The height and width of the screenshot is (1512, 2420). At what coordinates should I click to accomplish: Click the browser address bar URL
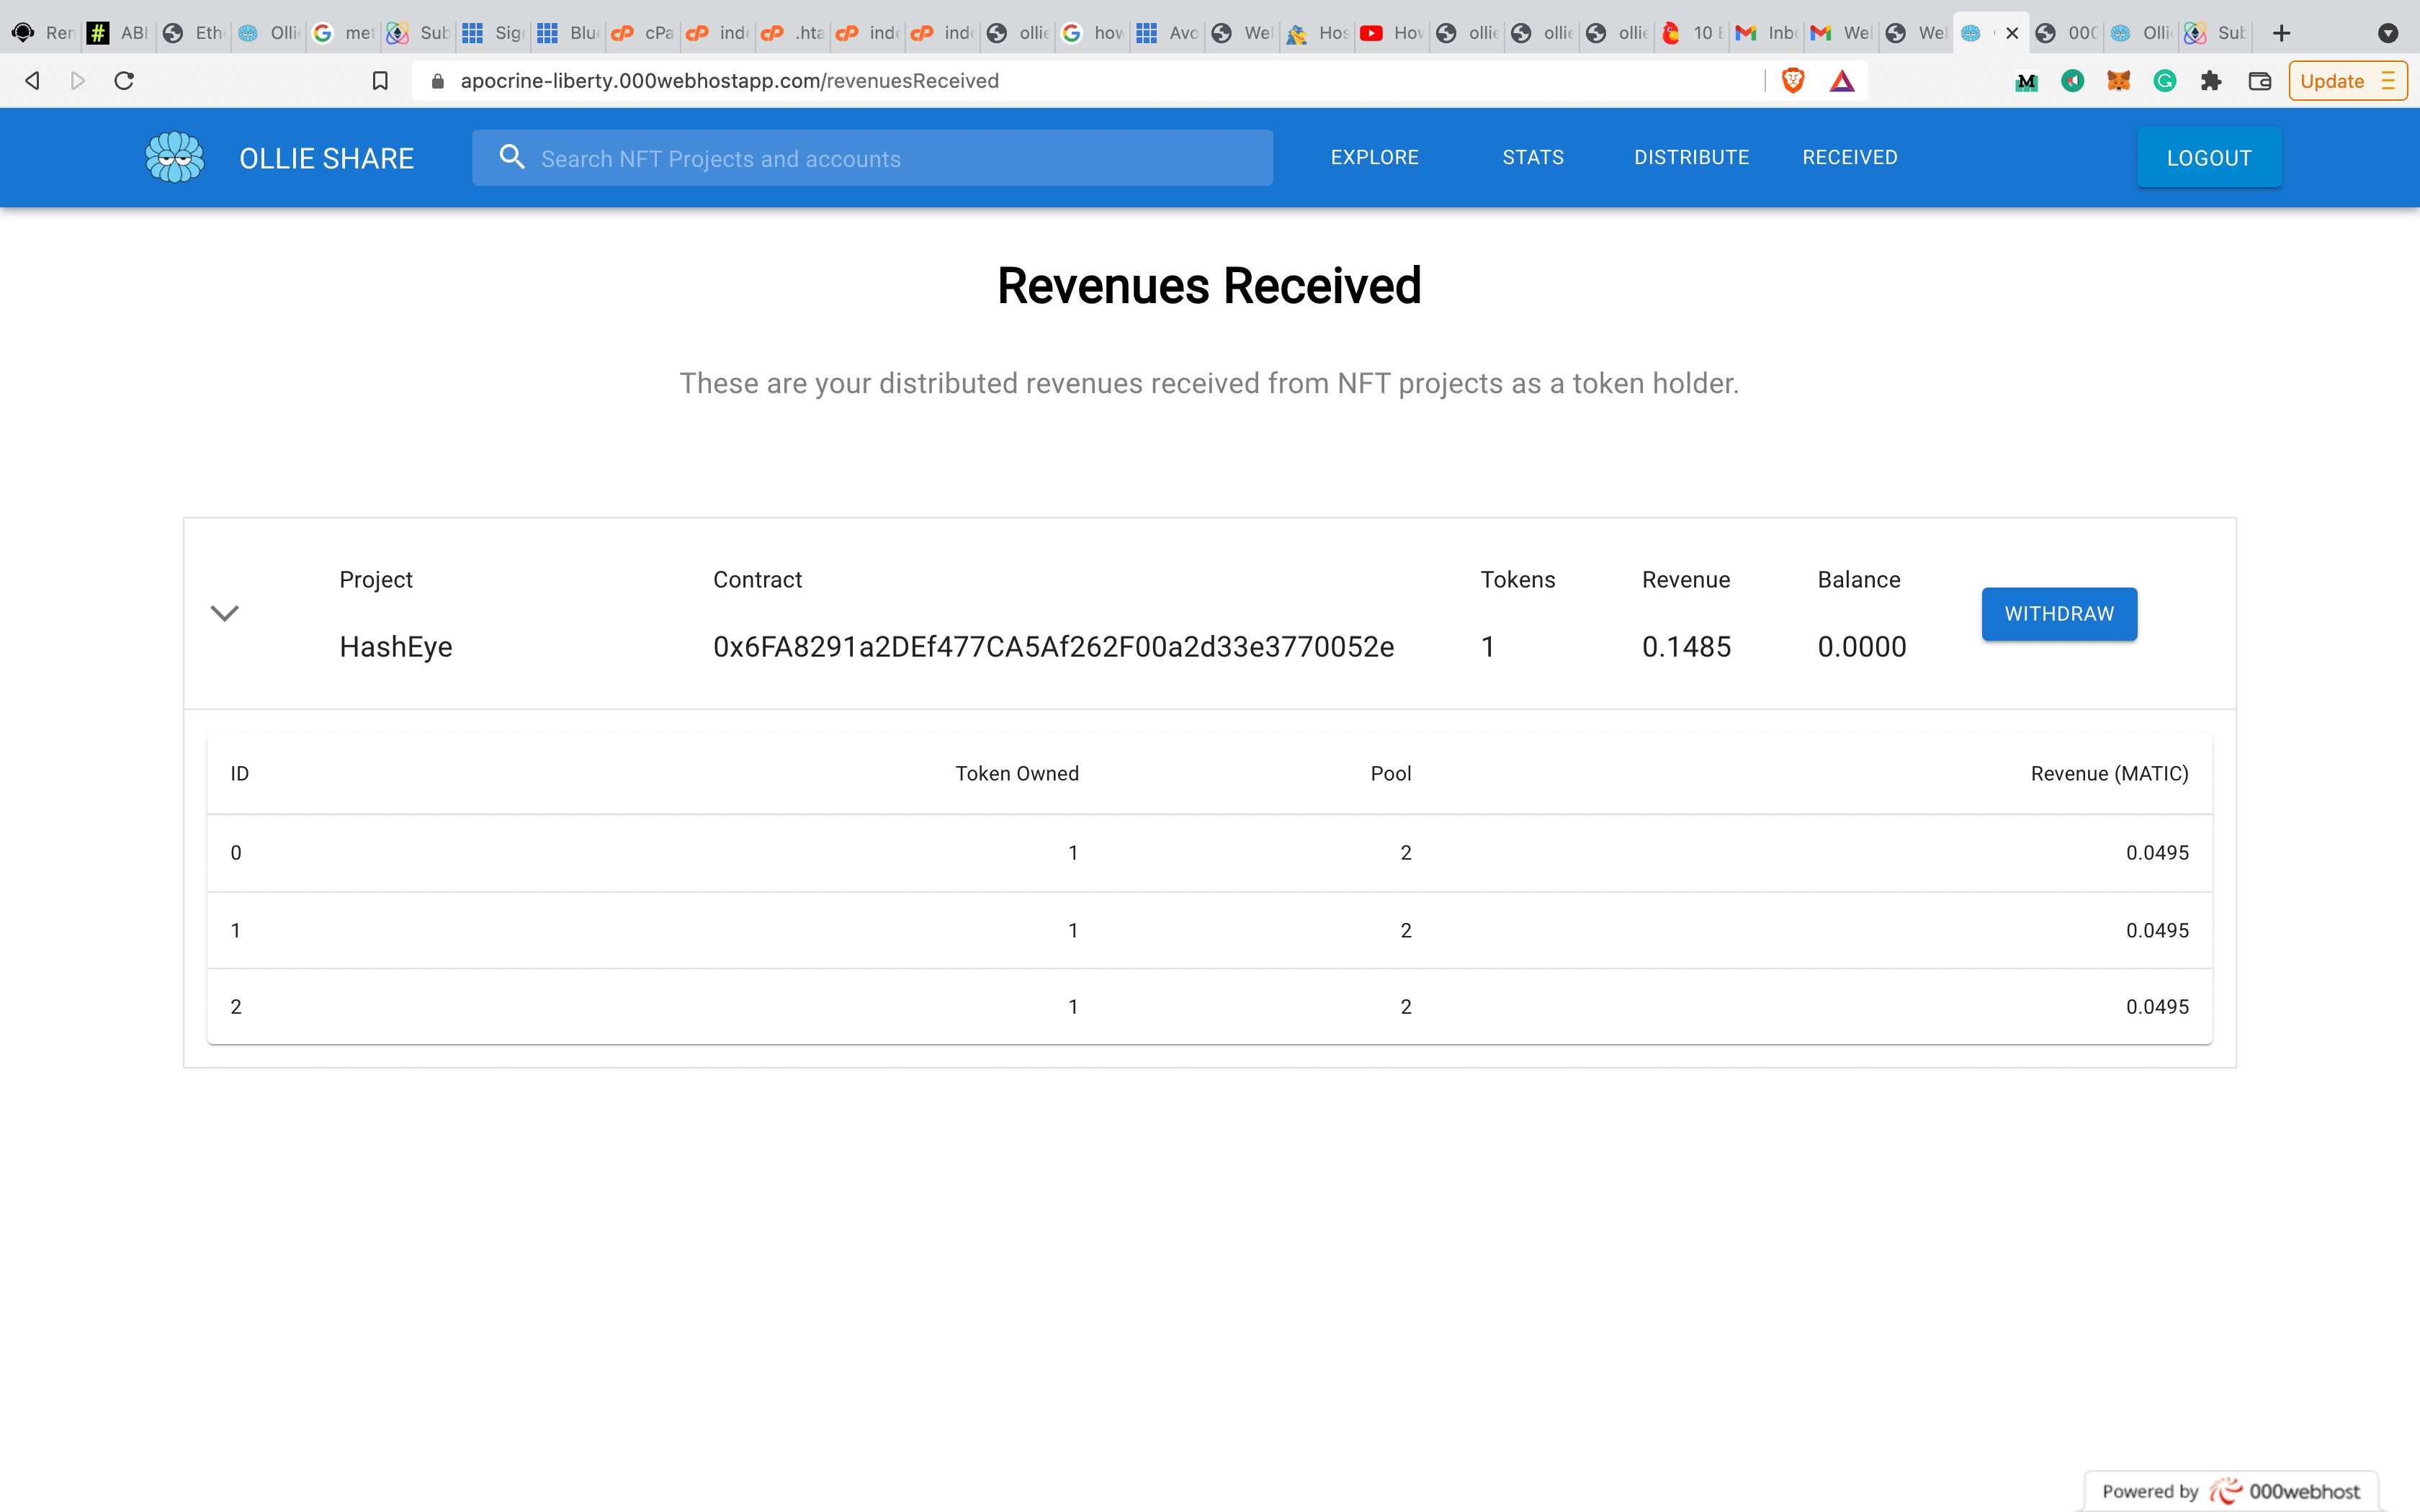coord(729,81)
